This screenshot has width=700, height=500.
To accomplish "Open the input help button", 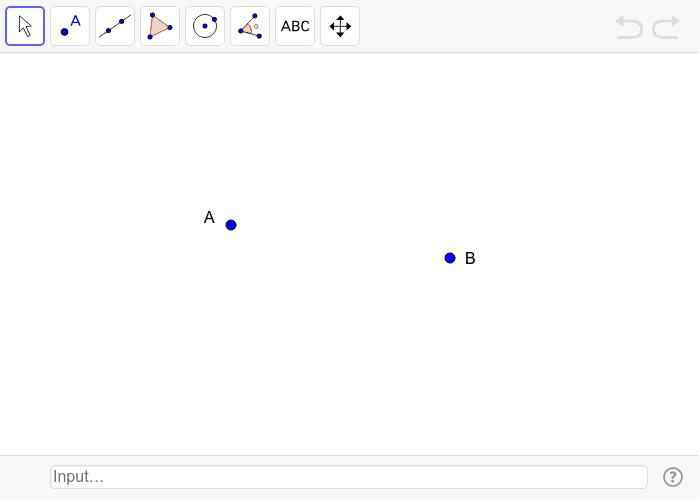I will click(x=673, y=477).
